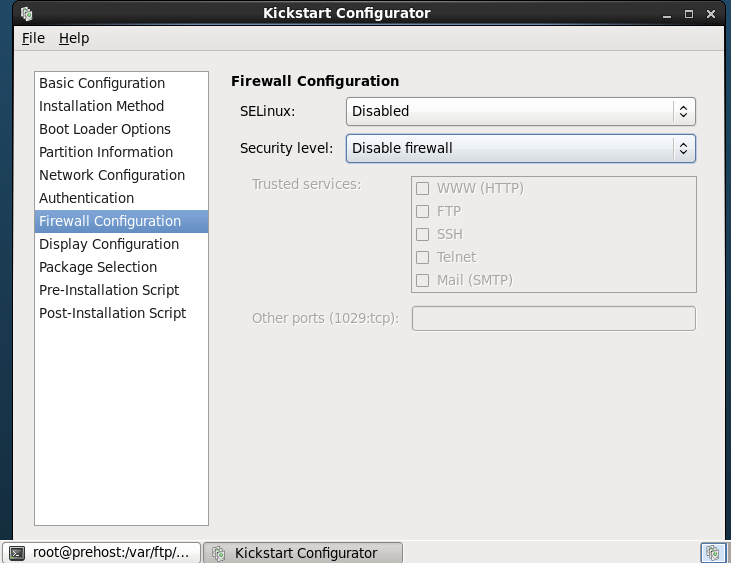The height and width of the screenshot is (563, 731).
Task: Open the File menu
Action: (33, 38)
